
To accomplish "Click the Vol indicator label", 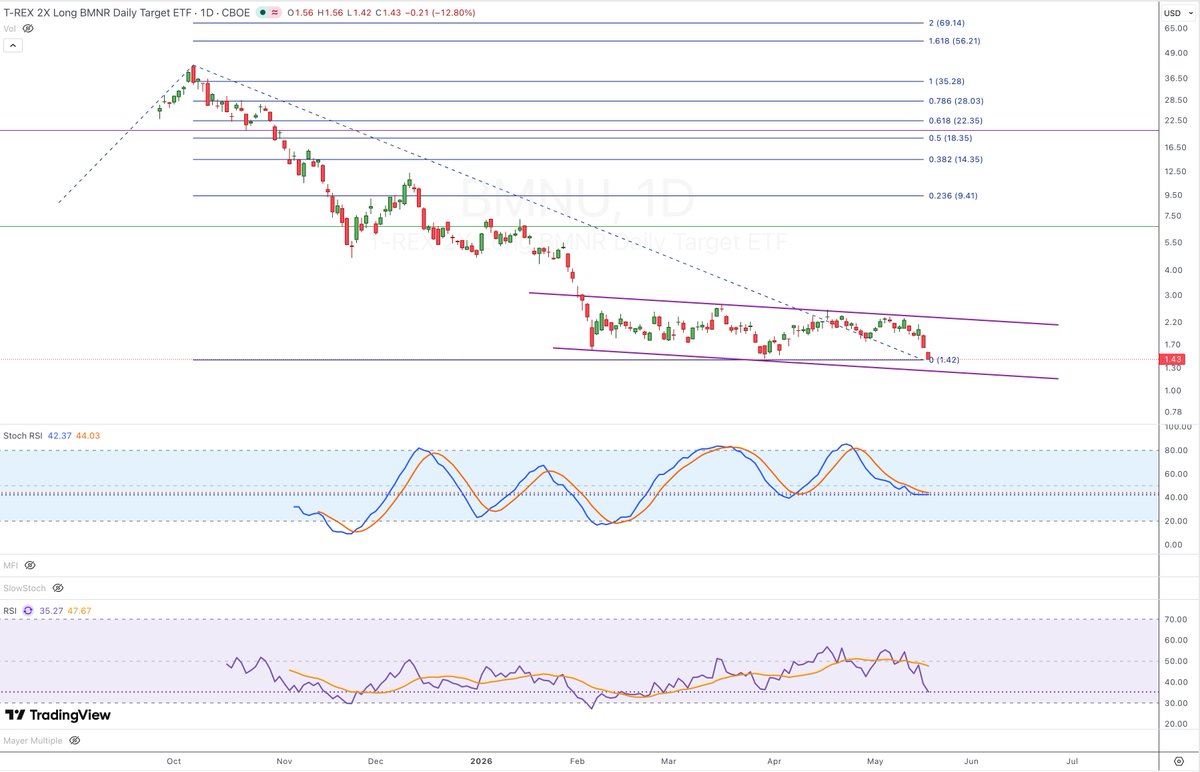I will coord(12,29).
